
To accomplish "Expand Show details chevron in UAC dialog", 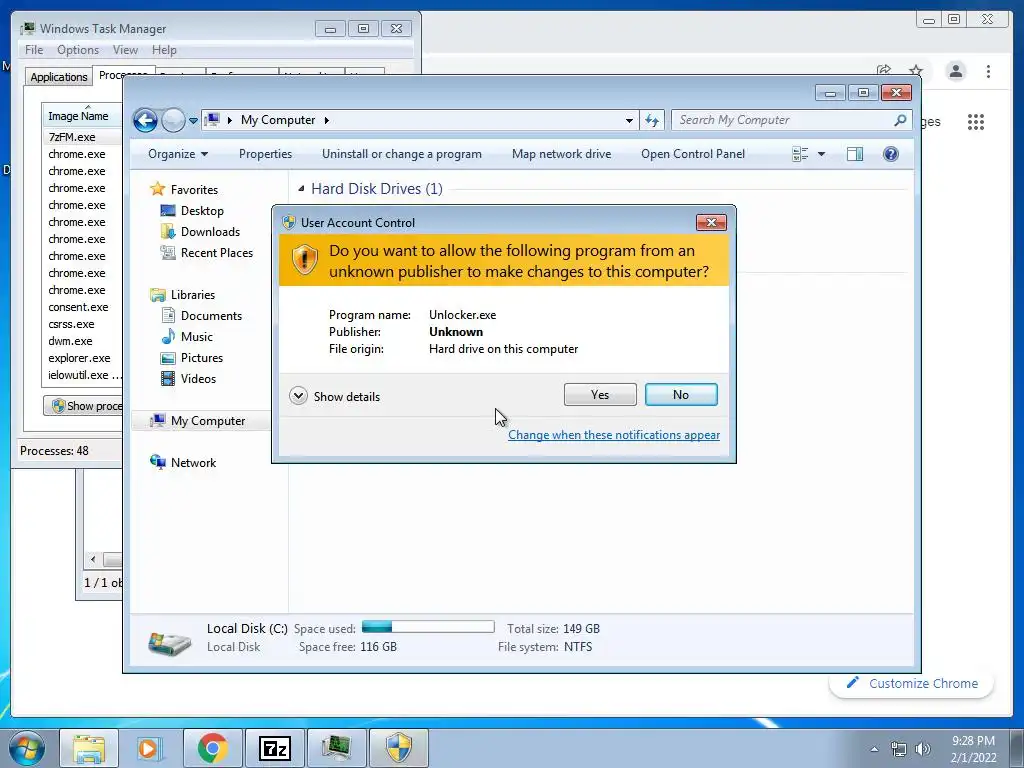I will 298,396.
